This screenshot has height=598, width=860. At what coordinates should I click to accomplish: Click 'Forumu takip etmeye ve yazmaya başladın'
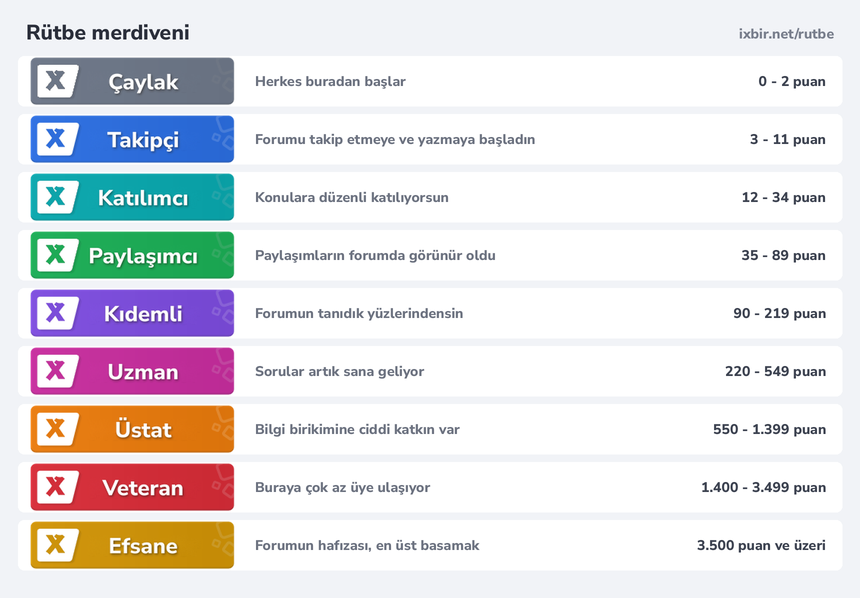tap(395, 139)
